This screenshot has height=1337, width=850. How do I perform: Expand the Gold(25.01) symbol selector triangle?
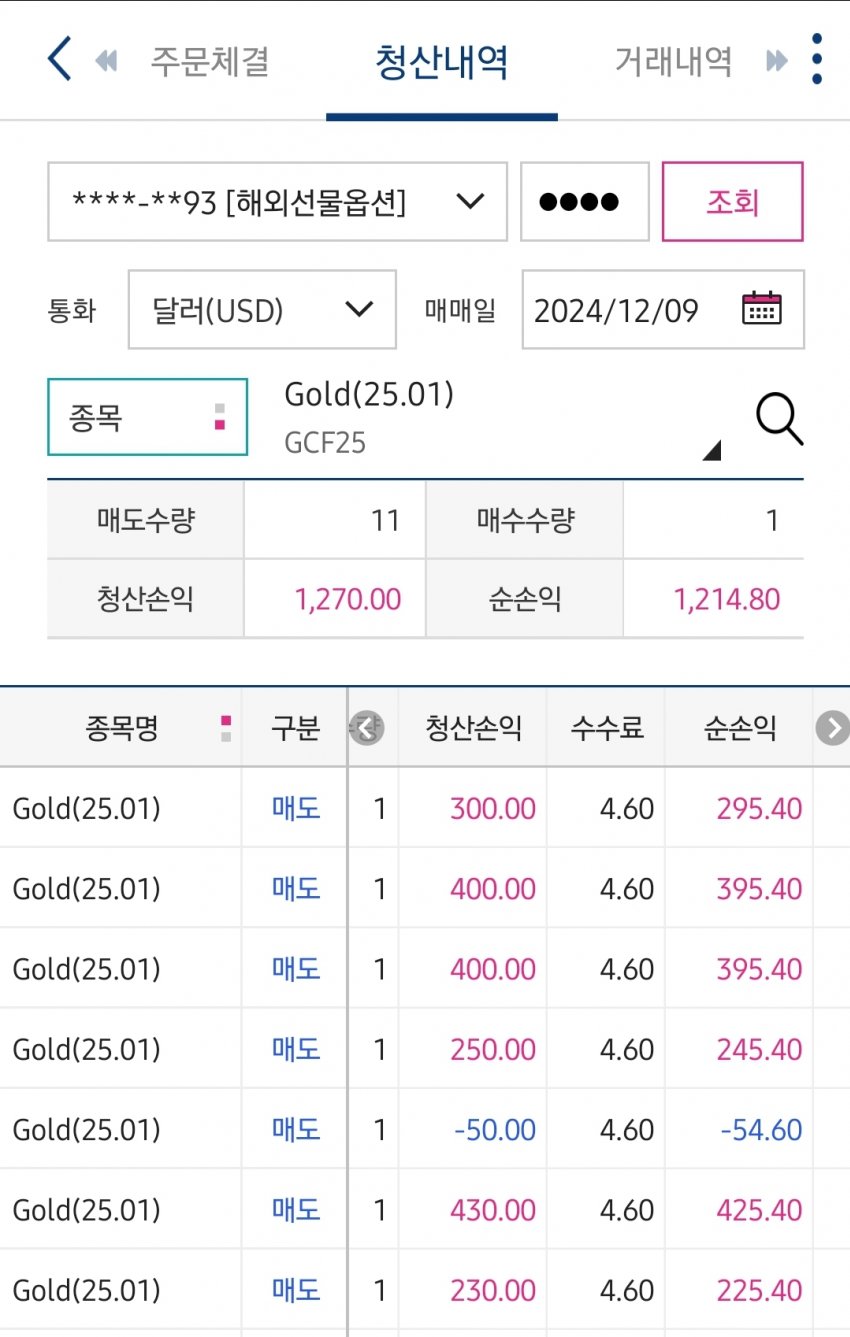click(x=711, y=452)
